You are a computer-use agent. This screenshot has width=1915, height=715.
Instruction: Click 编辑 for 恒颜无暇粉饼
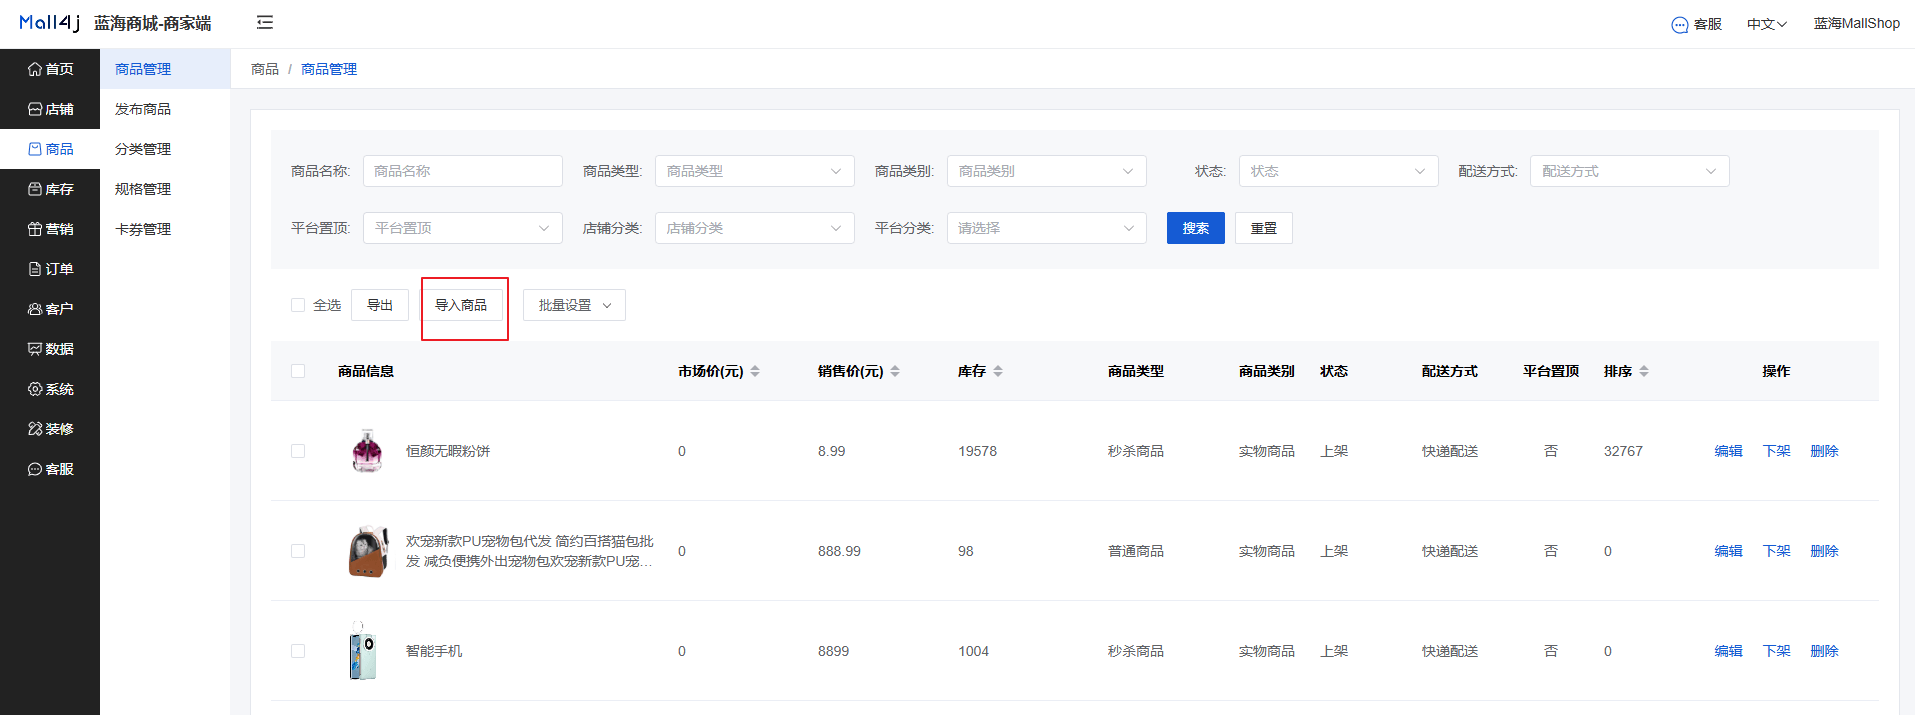pos(1729,451)
